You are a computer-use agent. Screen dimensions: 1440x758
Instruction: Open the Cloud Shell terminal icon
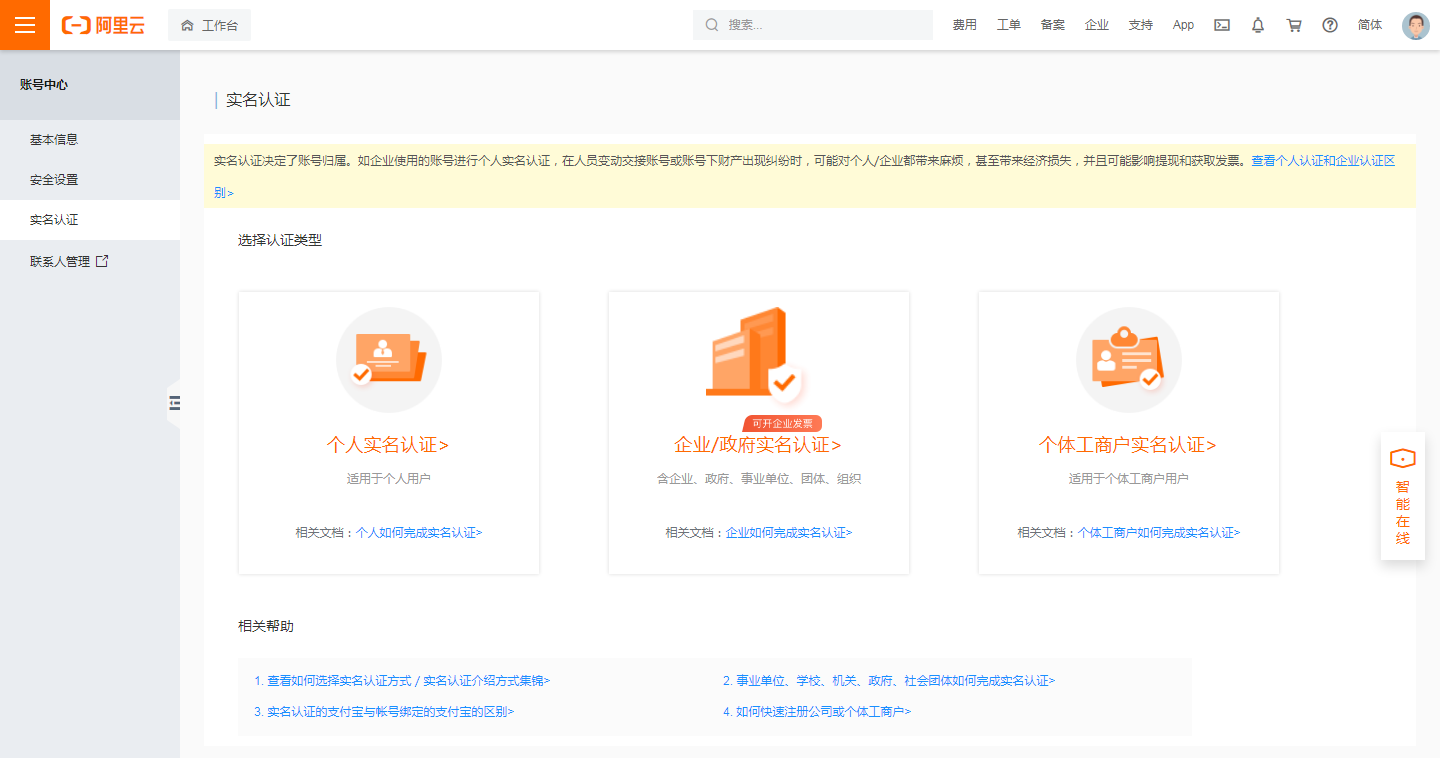[x=1222, y=25]
